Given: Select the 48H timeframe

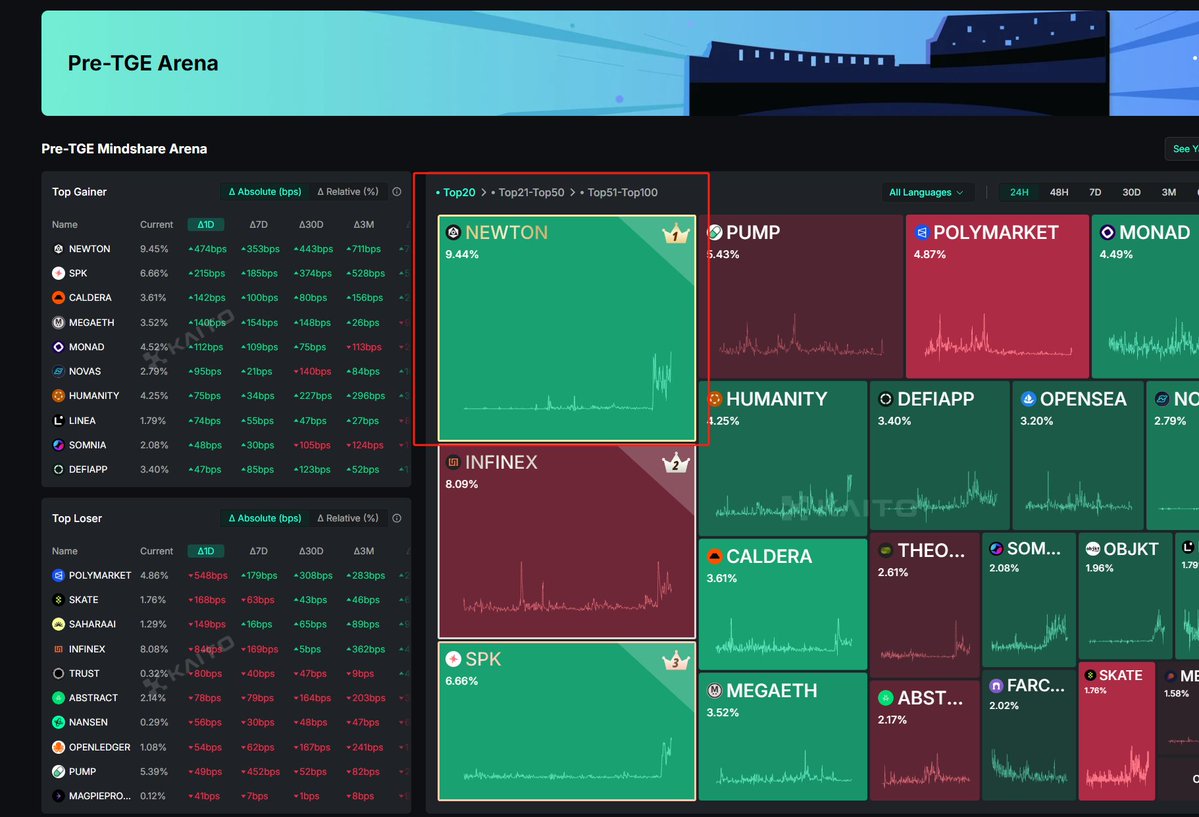Looking at the screenshot, I should (1059, 192).
